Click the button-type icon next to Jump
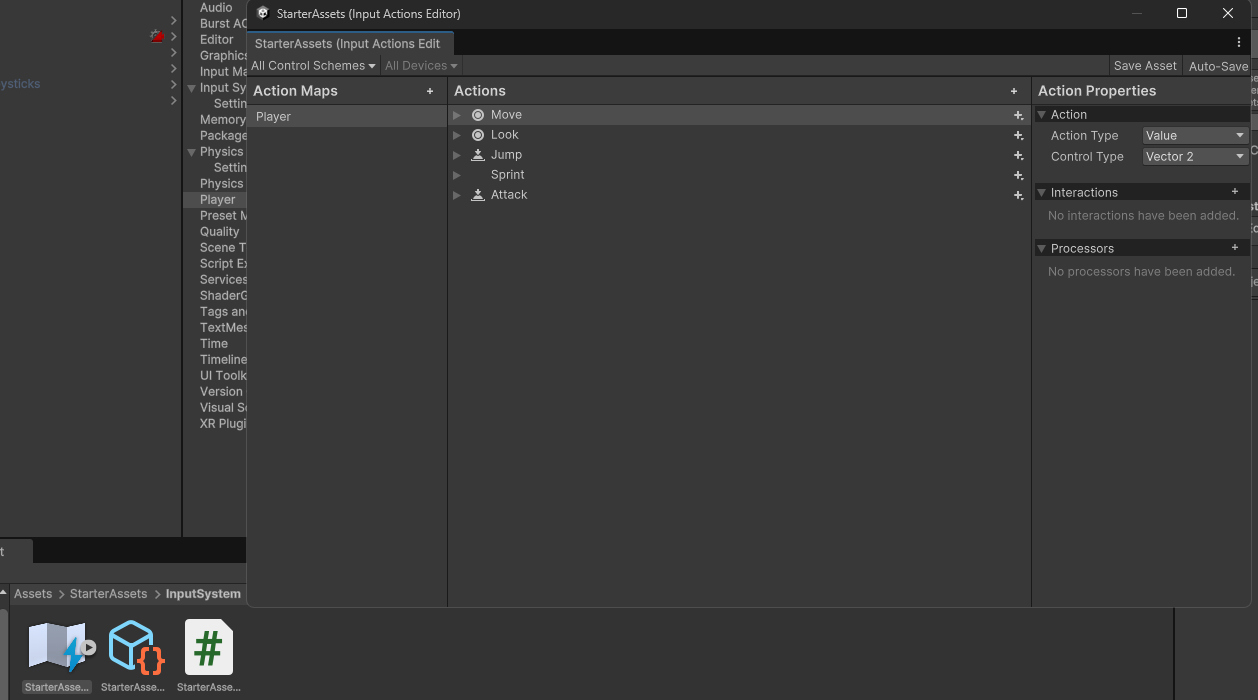Screen dimensions: 1258x700 tap(477, 154)
